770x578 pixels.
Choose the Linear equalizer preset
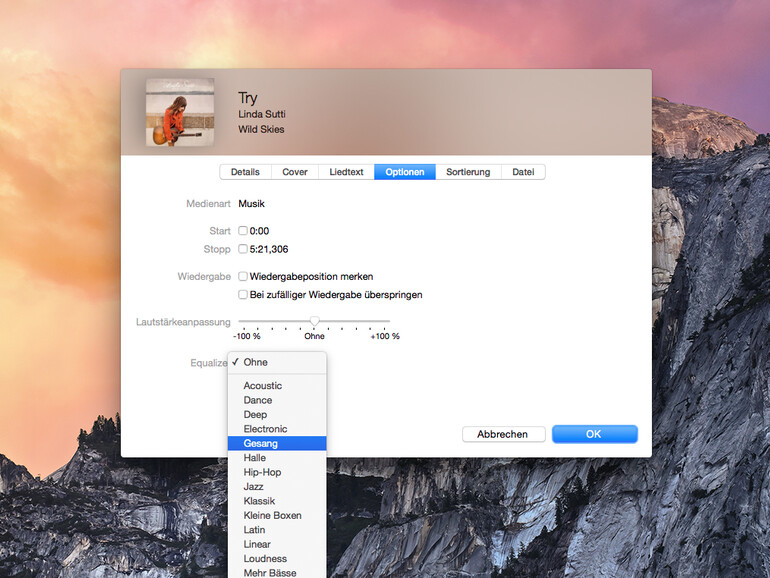click(277, 544)
